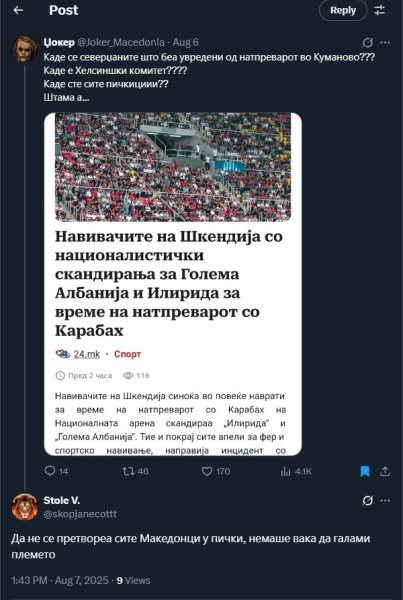Click the @Joker_Macedonia handle
The height and width of the screenshot is (600, 403).
121,42
